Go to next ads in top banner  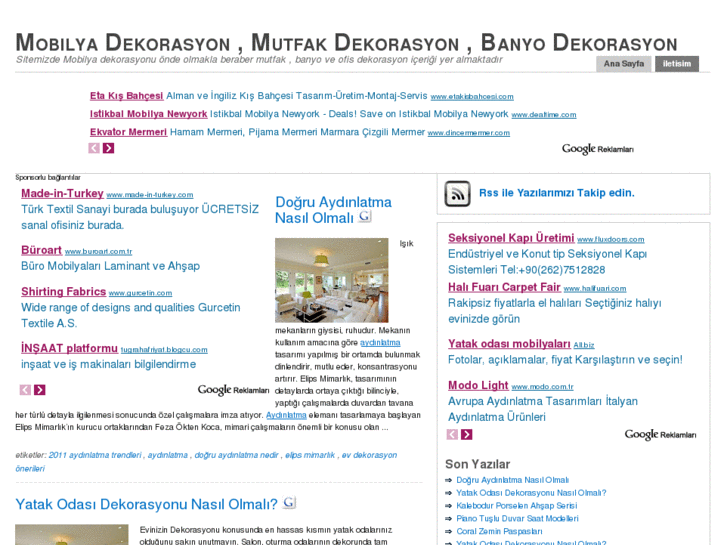[x=108, y=148]
